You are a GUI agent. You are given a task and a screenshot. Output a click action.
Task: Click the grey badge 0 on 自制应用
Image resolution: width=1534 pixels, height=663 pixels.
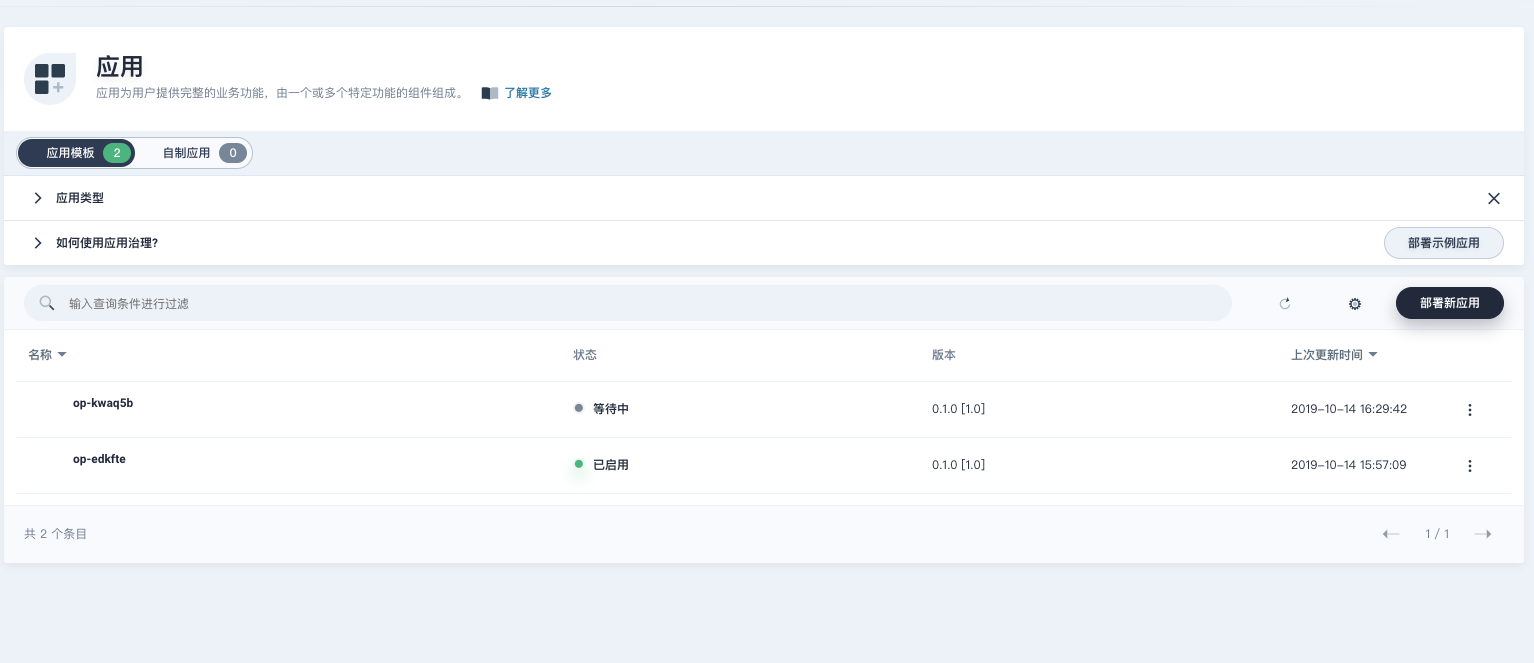[233, 153]
